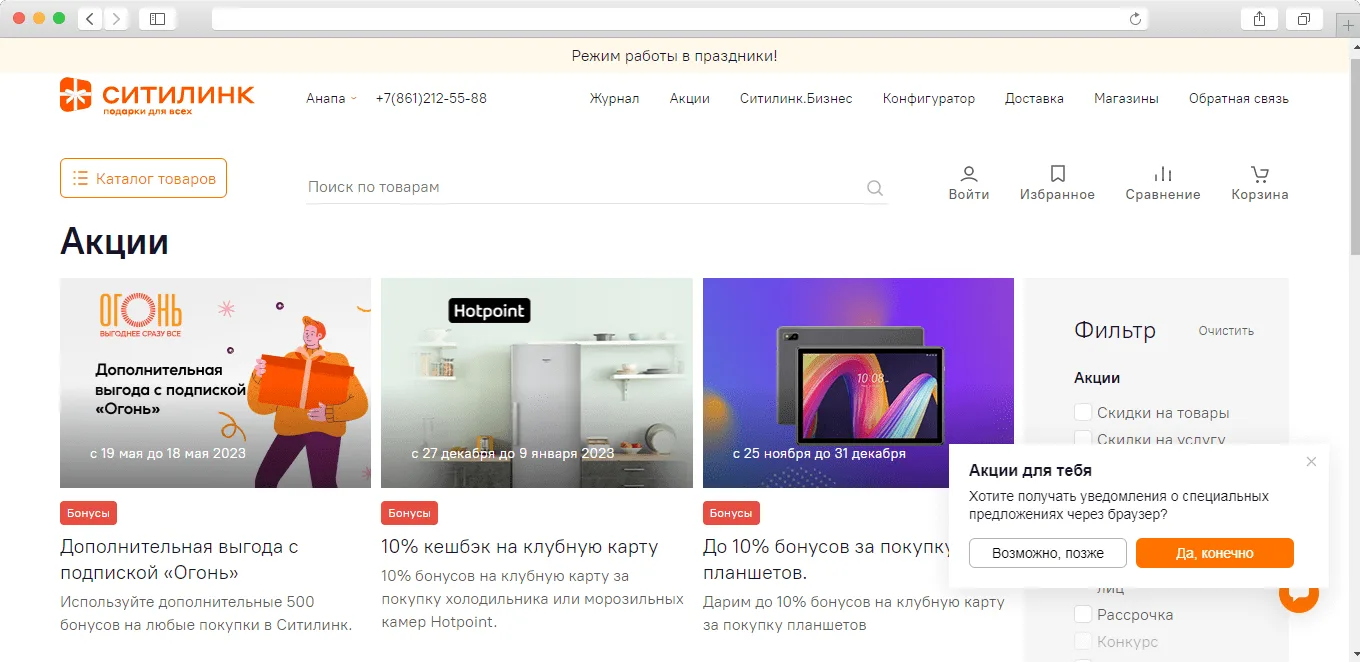This screenshot has height=662, width=1360.
Task: Click the Возможно, позже button
Action: pyautogui.click(x=1048, y=553)
